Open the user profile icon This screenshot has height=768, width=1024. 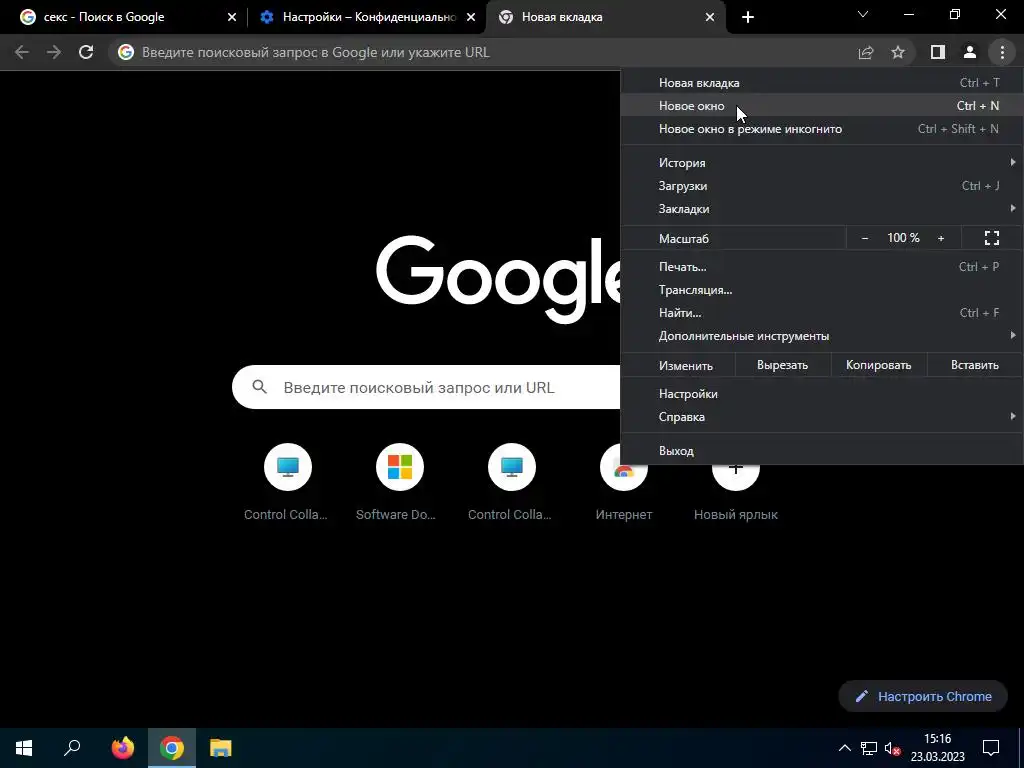[970, 52]
